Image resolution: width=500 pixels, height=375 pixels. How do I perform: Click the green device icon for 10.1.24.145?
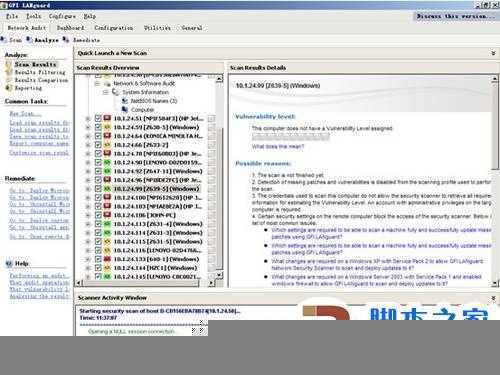107,277
